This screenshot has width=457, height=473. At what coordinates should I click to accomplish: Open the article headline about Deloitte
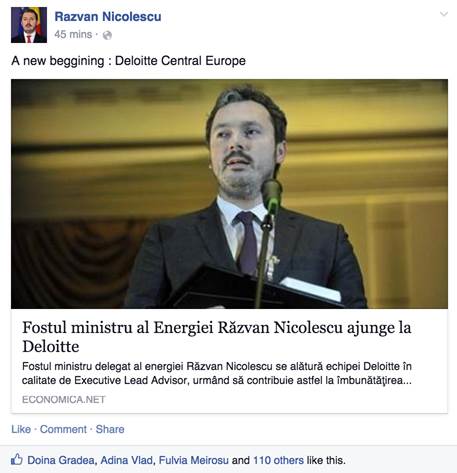pos(217,337)
